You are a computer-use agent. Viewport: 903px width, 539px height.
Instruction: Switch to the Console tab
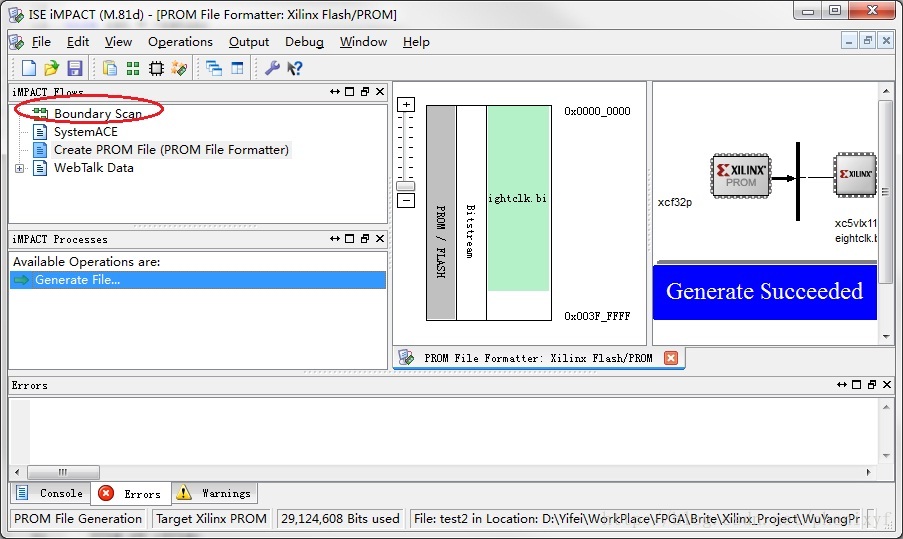(50, 494)
